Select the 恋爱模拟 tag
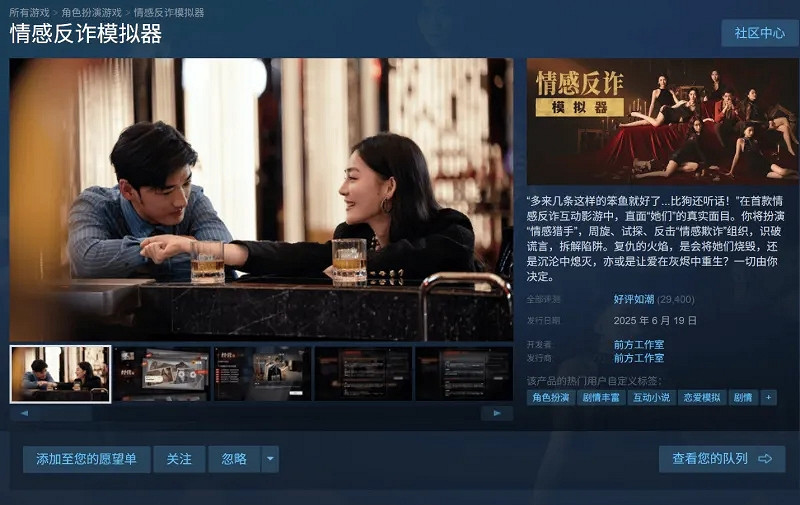The width and height of the screenshot is (800, 505). point(702,397)
